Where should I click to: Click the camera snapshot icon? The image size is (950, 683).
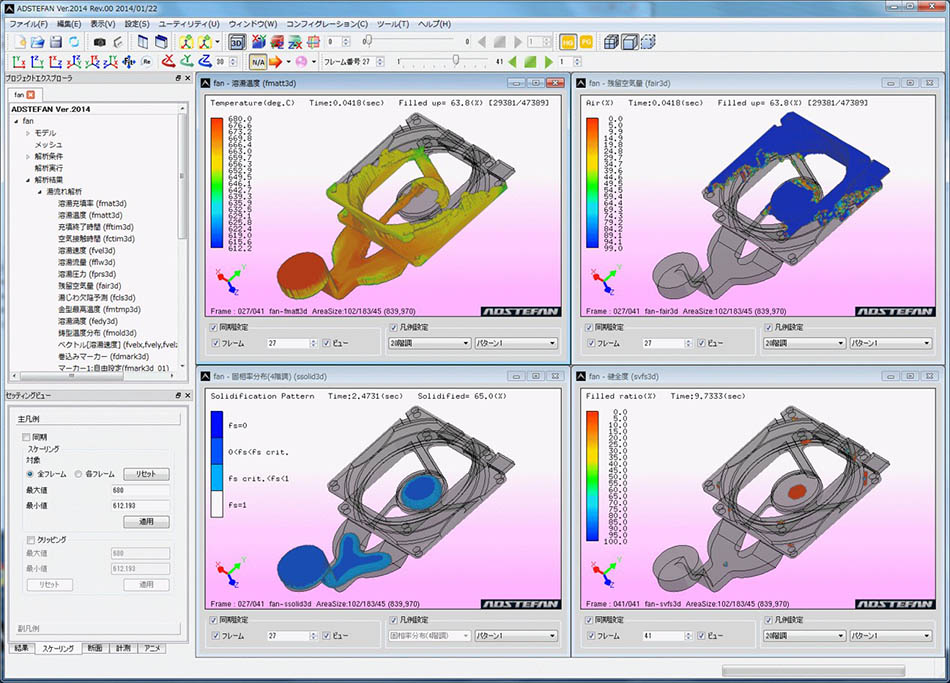tap(99, 42)
